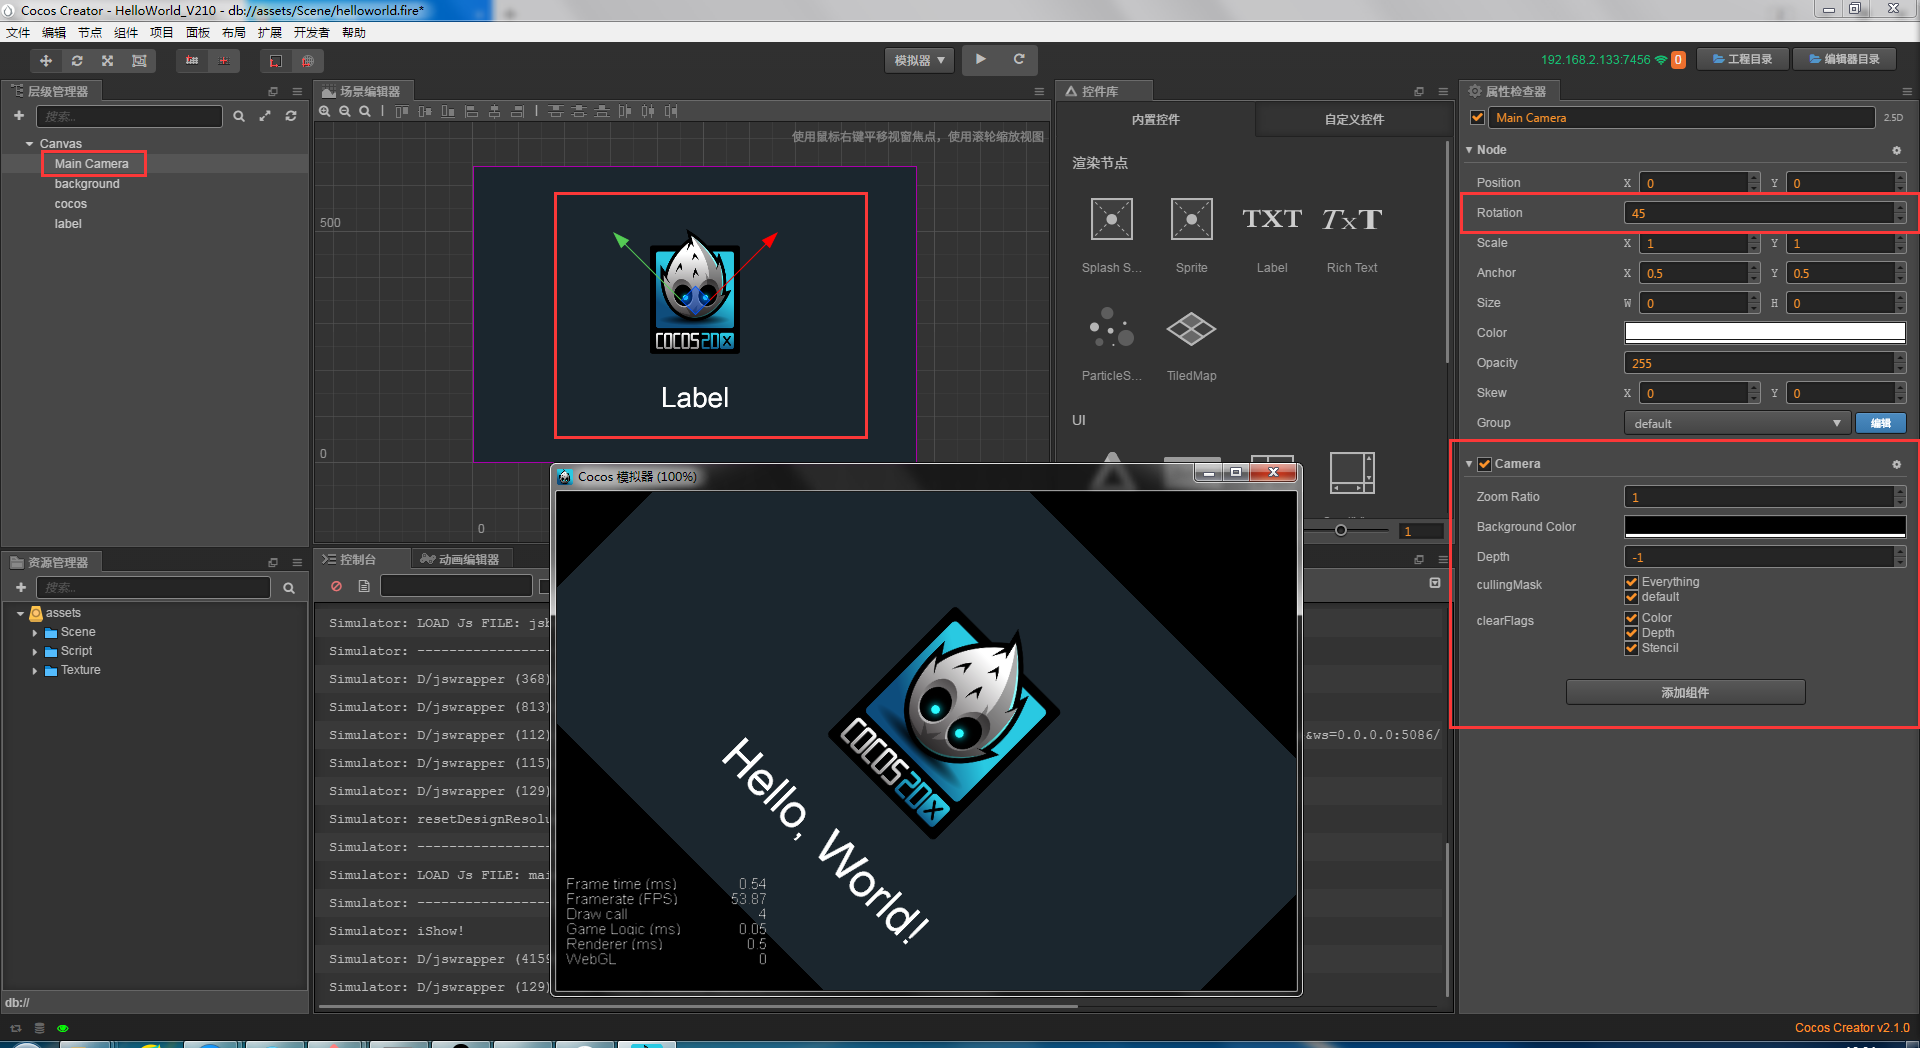Uncheck default in cullingMask
The height and width of the screenshot is (1048, 1920).
point(1632,597)
